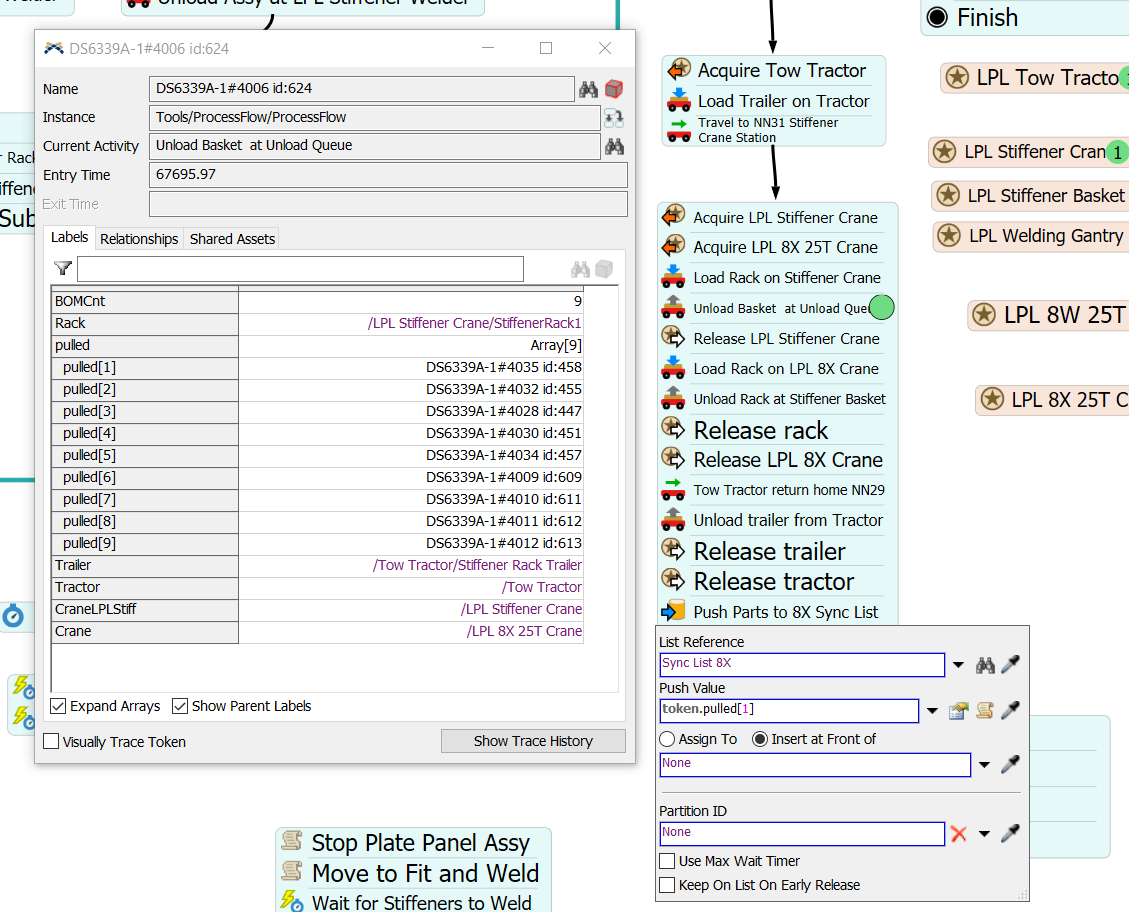Click Load Rack on LPL 8X Crane icon
This screenshot has height=912, width=1129.
coord(673,367)
